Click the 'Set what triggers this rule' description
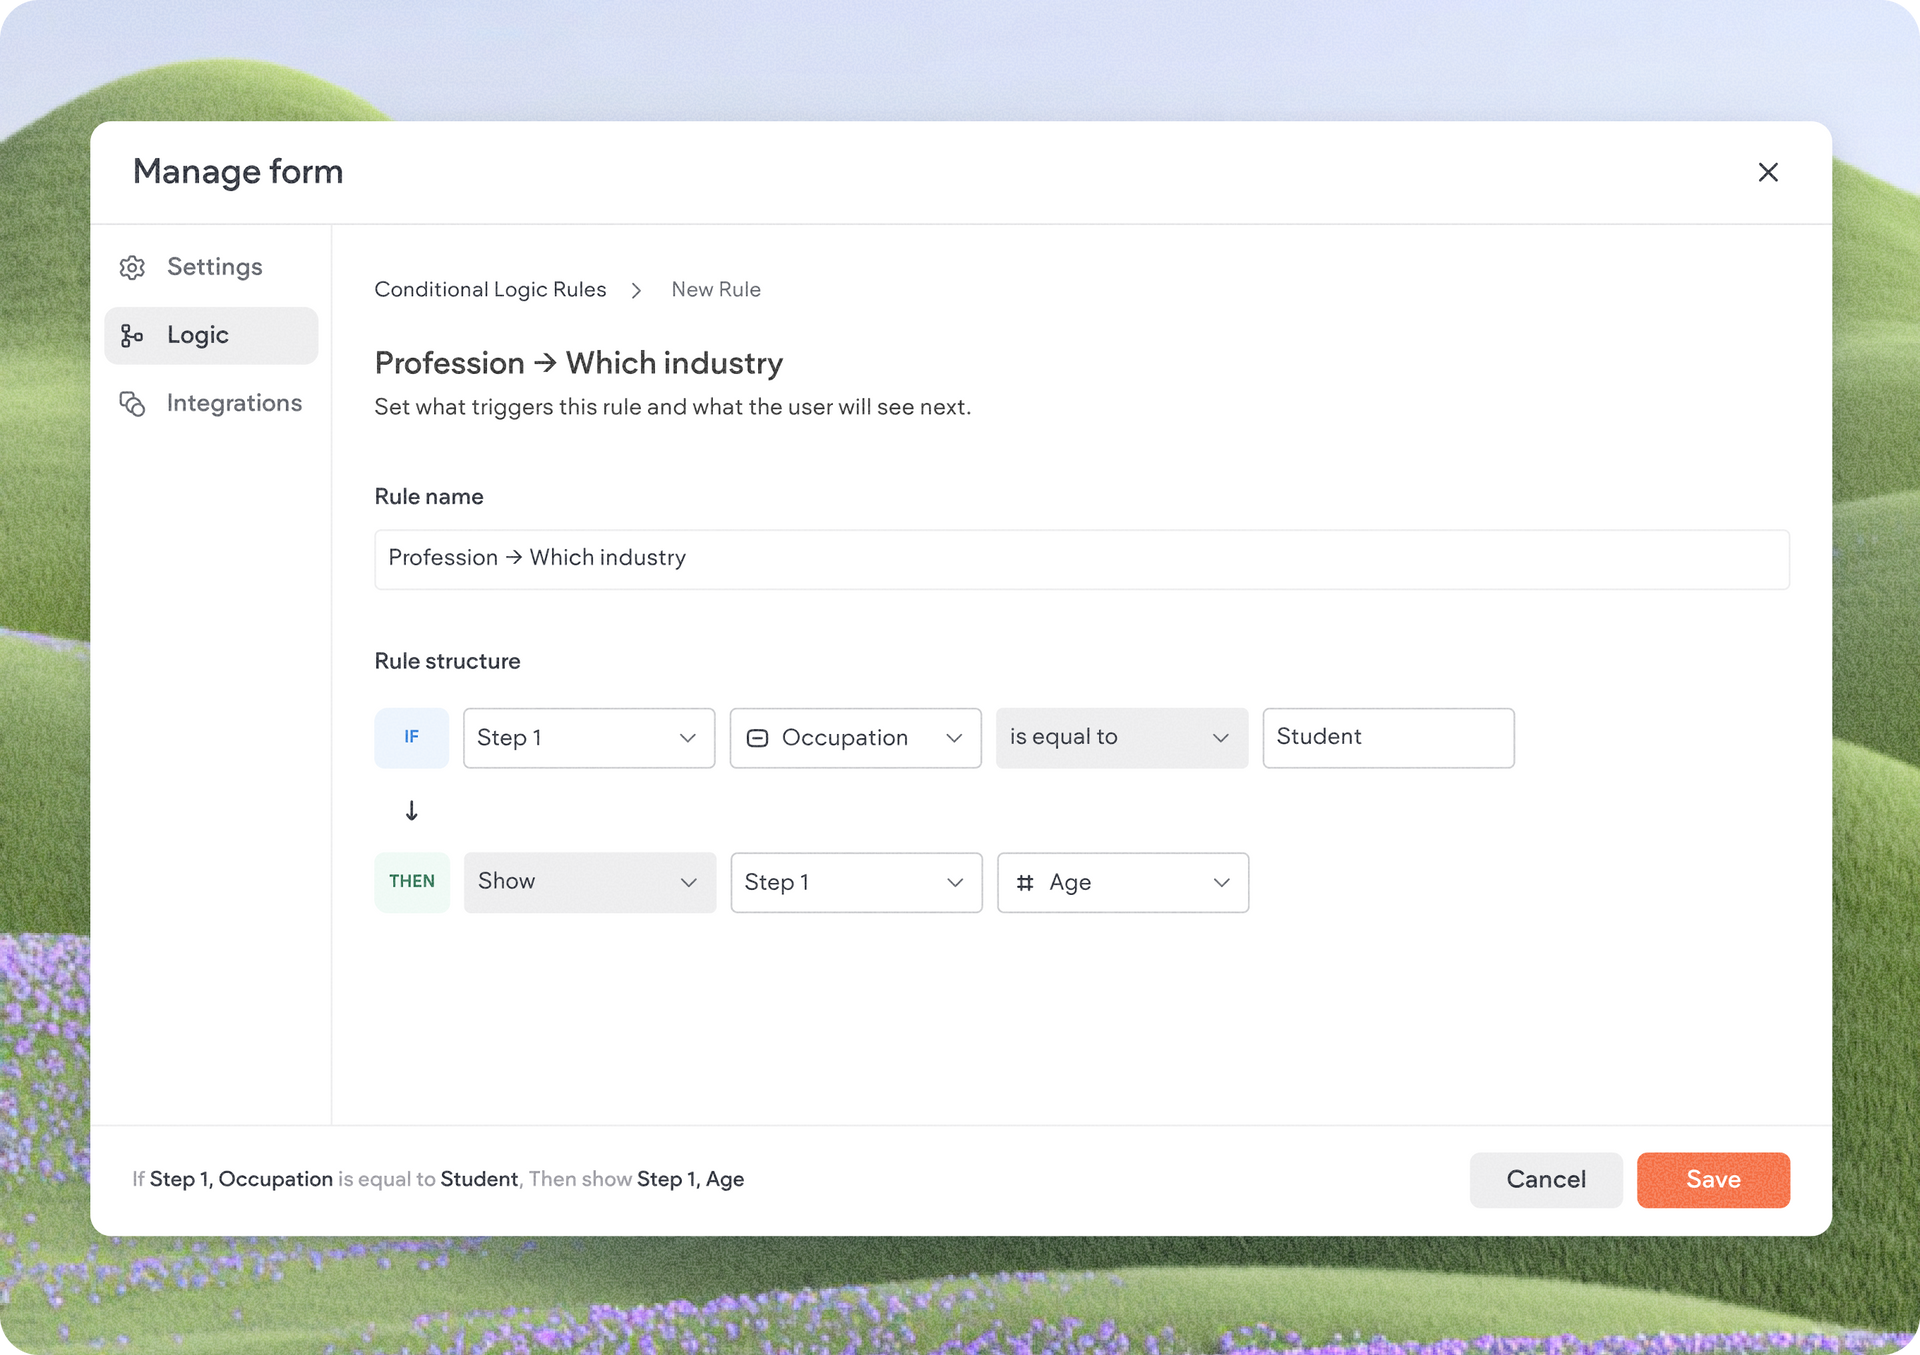 point(672,408)
